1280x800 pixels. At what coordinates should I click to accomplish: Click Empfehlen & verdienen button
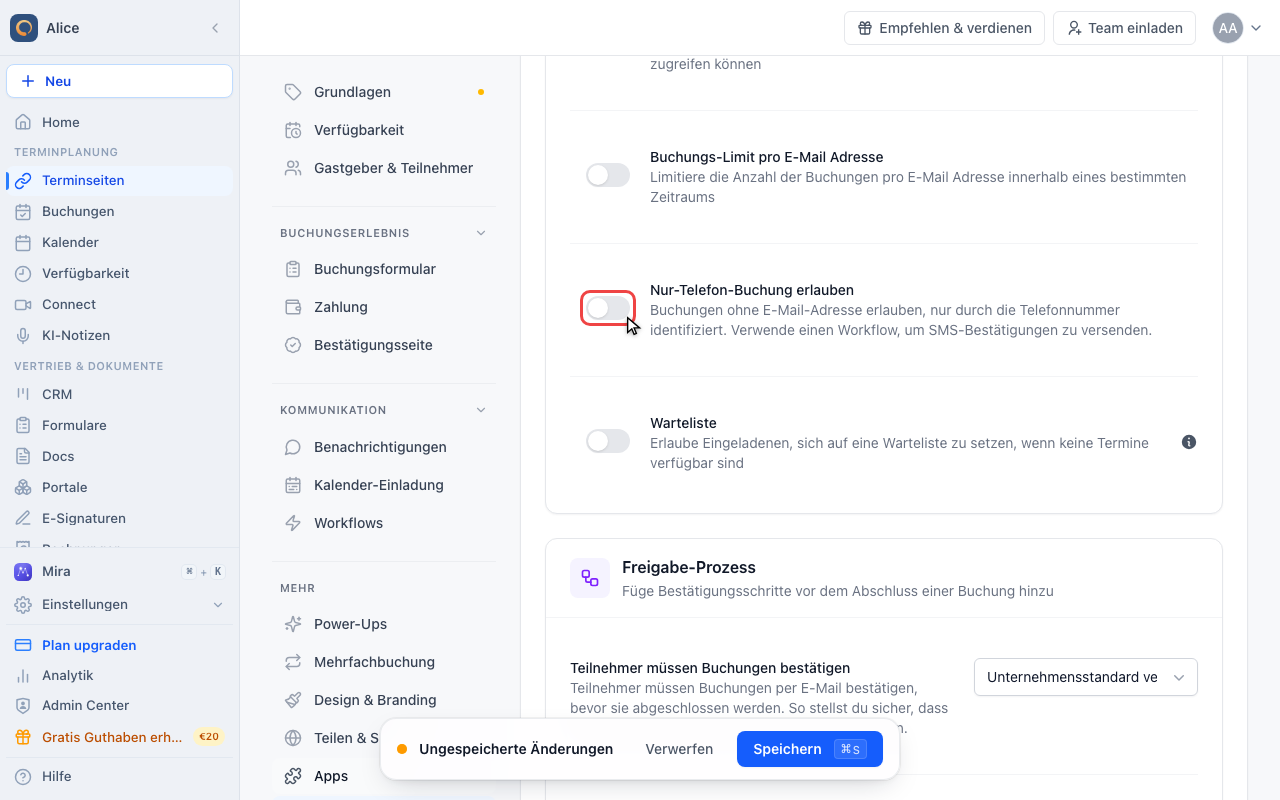point(945,28)
